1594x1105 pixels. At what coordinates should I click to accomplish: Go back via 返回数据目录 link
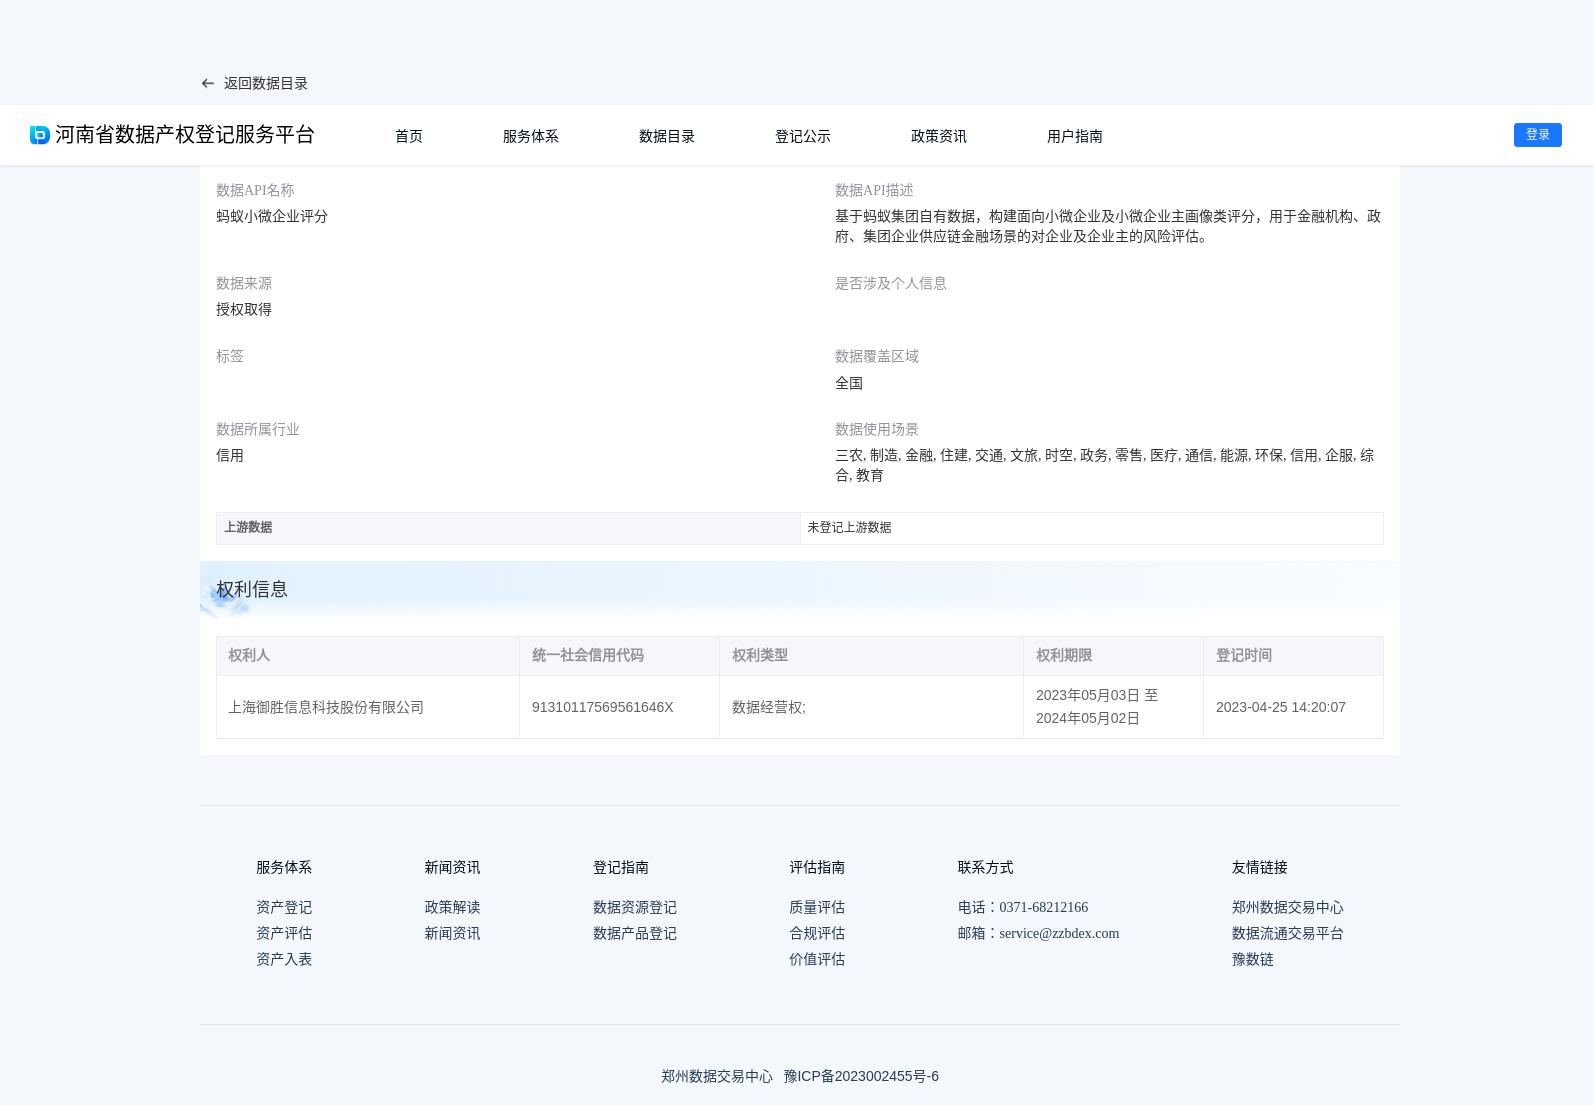click(x=265, y=84)
